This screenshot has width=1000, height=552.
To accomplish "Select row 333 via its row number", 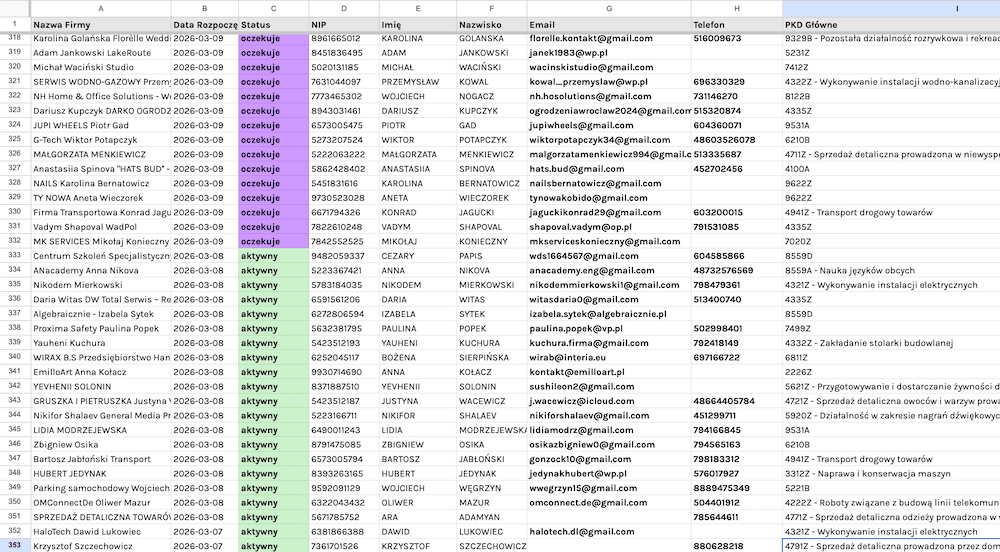I will click(14, 255).
